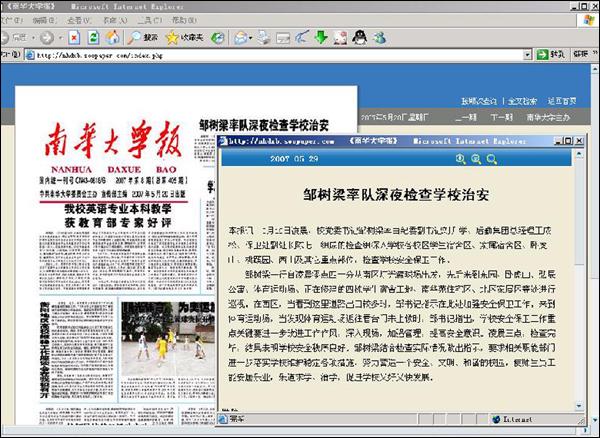Click the blue bird-like toolbar icon
Viewport: 600px width, 438px height.
click(x=302, y=37)
